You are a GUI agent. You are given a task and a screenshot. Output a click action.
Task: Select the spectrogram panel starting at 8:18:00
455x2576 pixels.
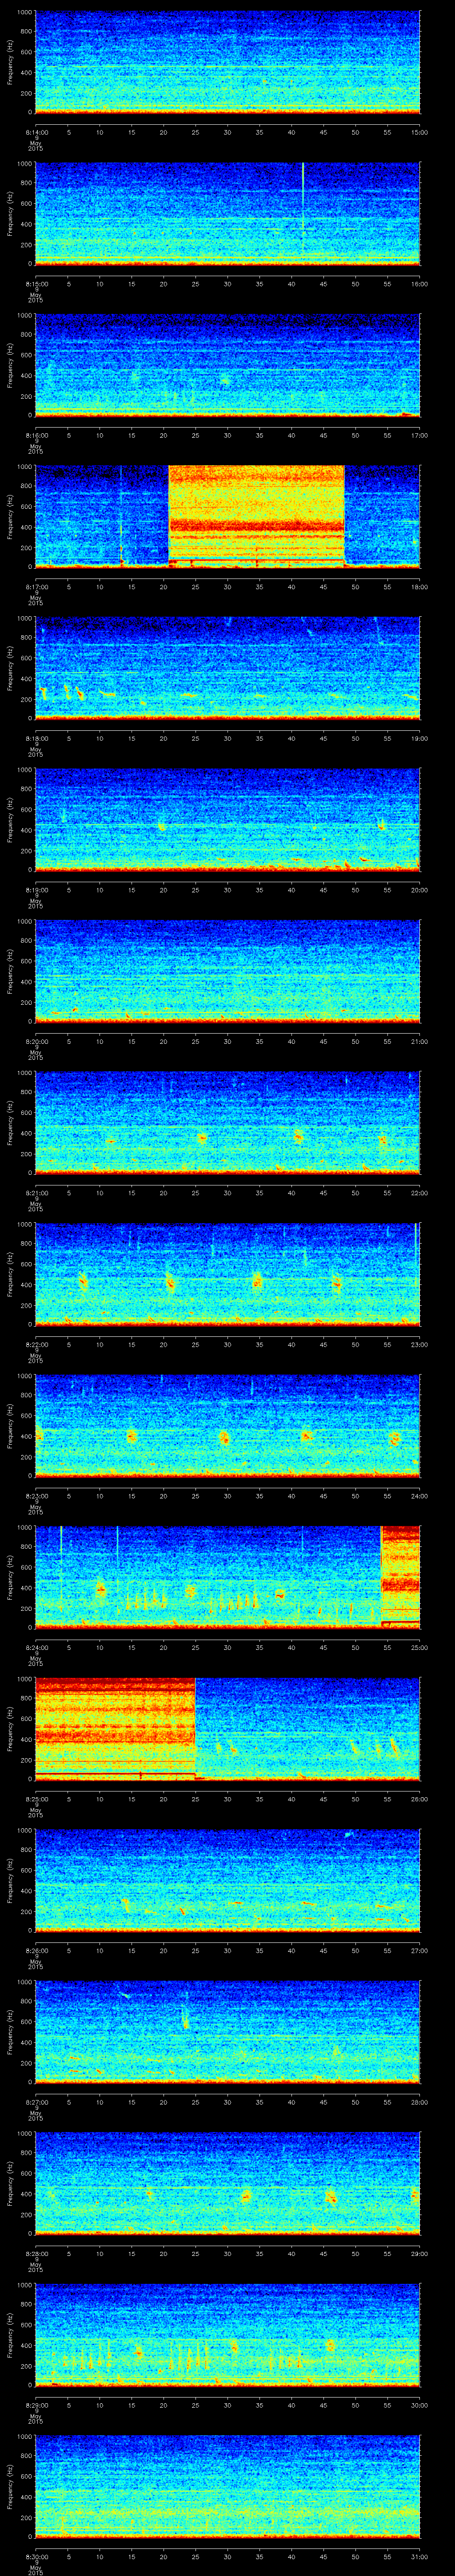[227, 669]
